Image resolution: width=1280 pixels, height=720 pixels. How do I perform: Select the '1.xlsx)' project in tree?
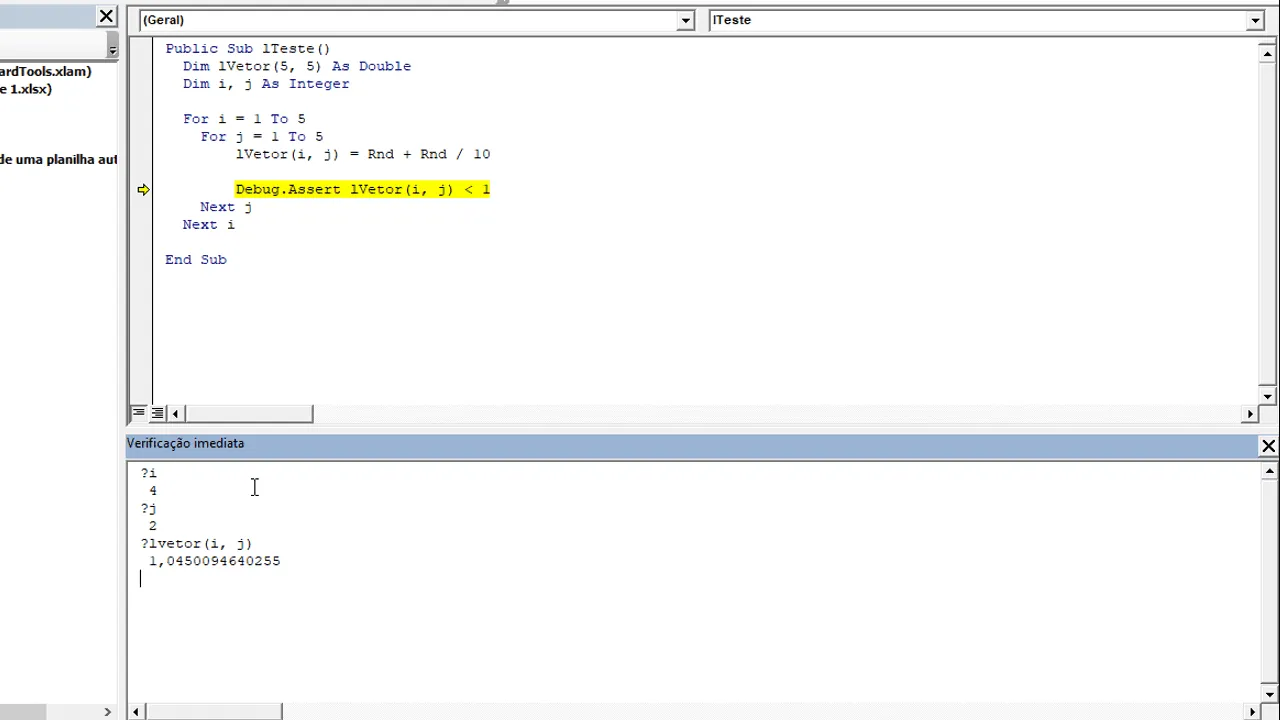click(26, 89)
